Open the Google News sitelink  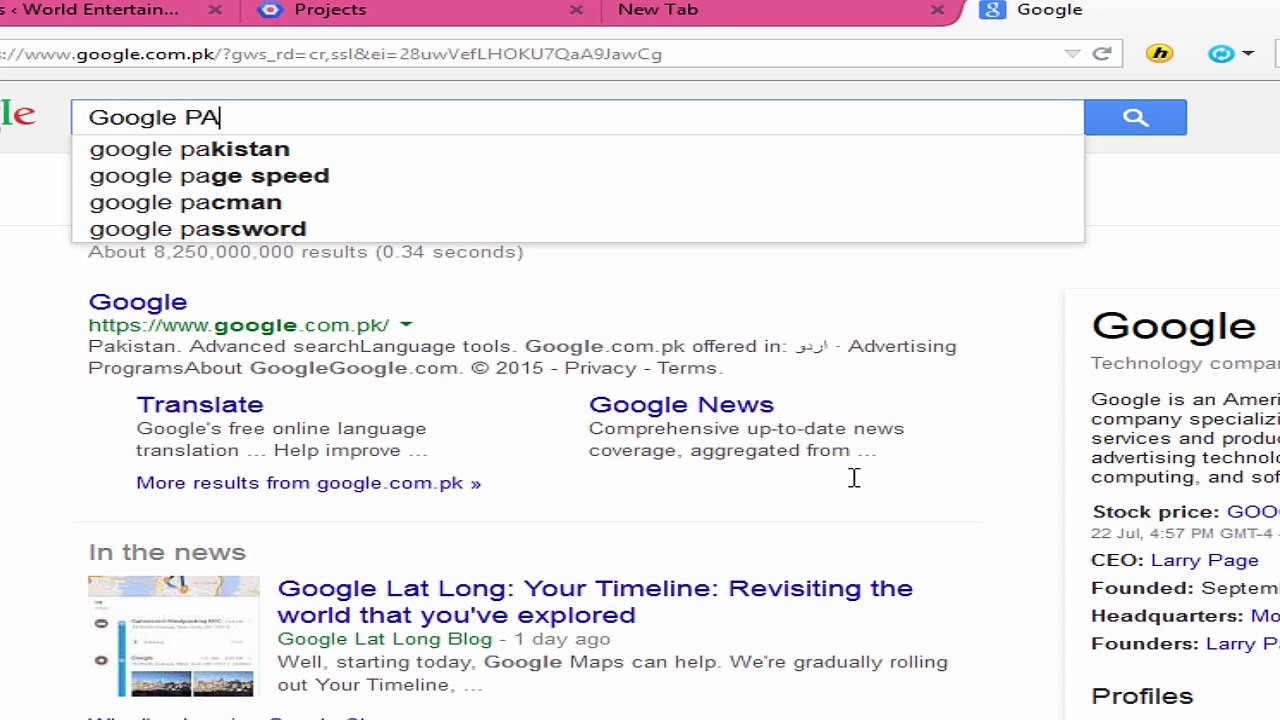(681, 404)
